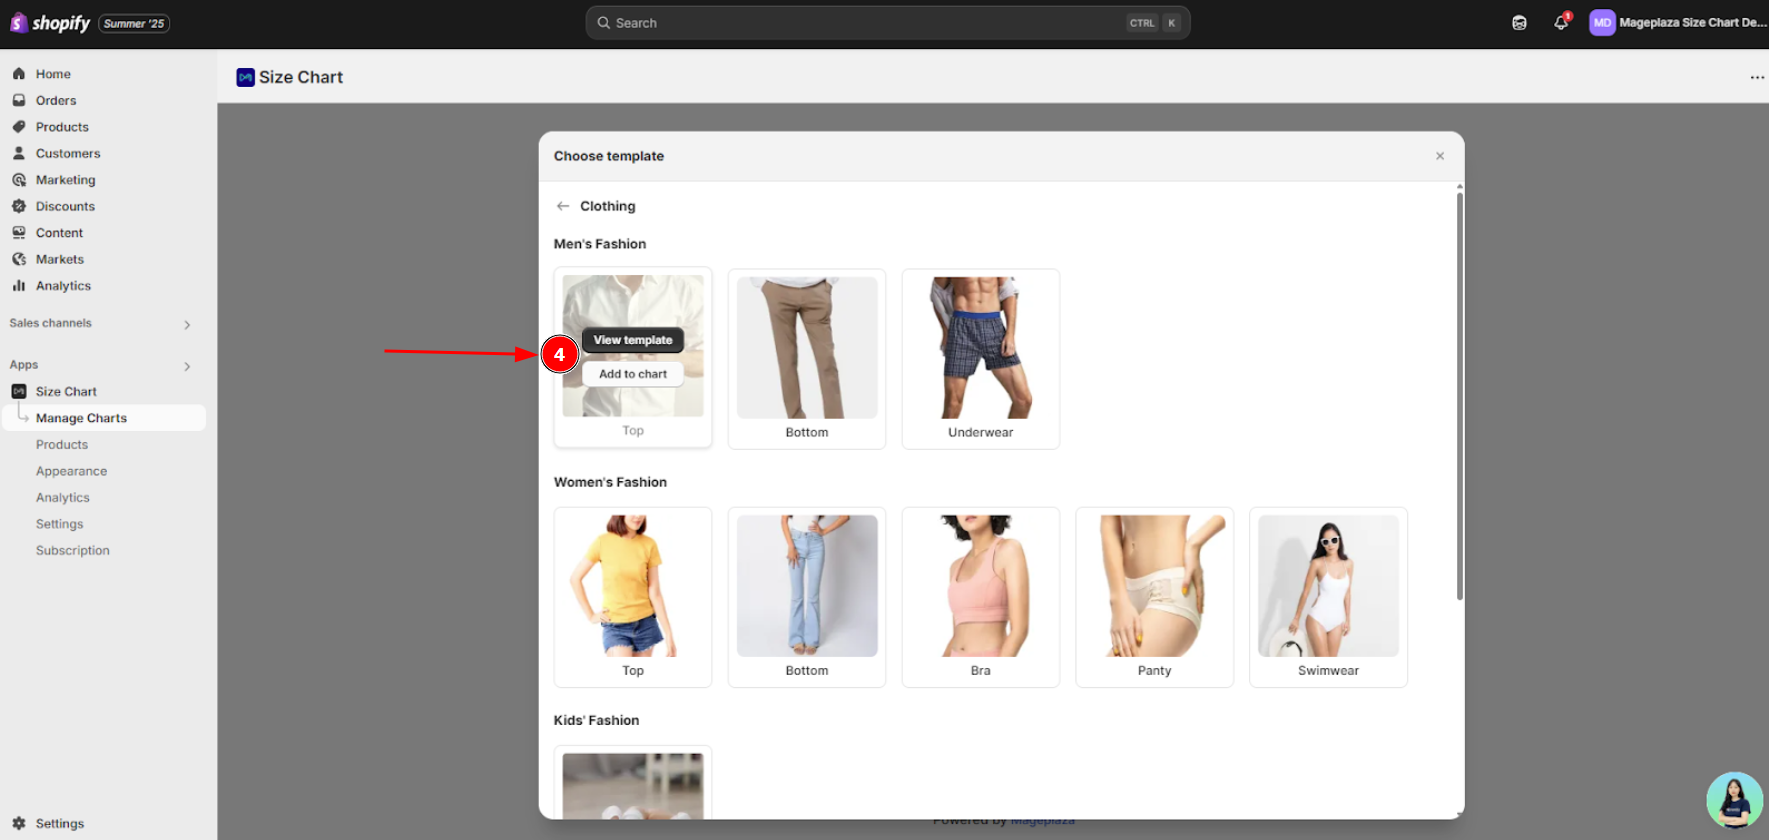Select the Men's Underwear template
This screenshot has width=1769, height=840.
pyautogui.click(x=981, y=359)
